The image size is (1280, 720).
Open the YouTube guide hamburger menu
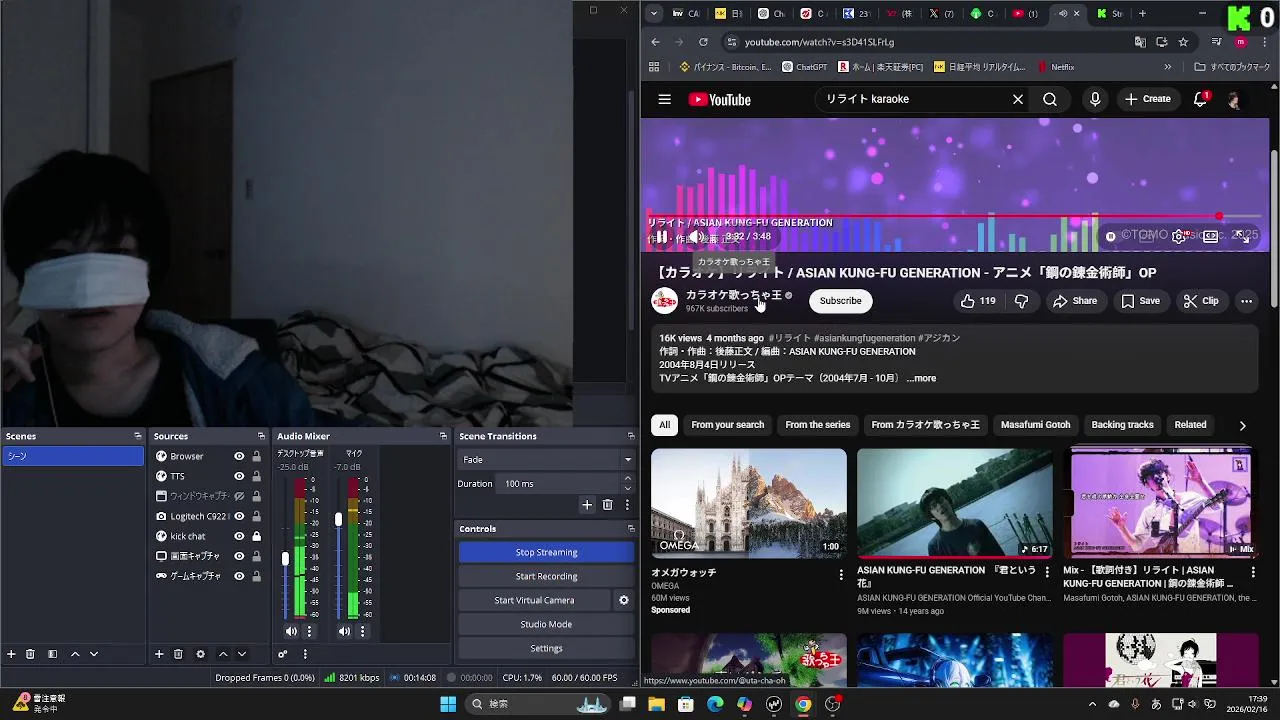664,99
